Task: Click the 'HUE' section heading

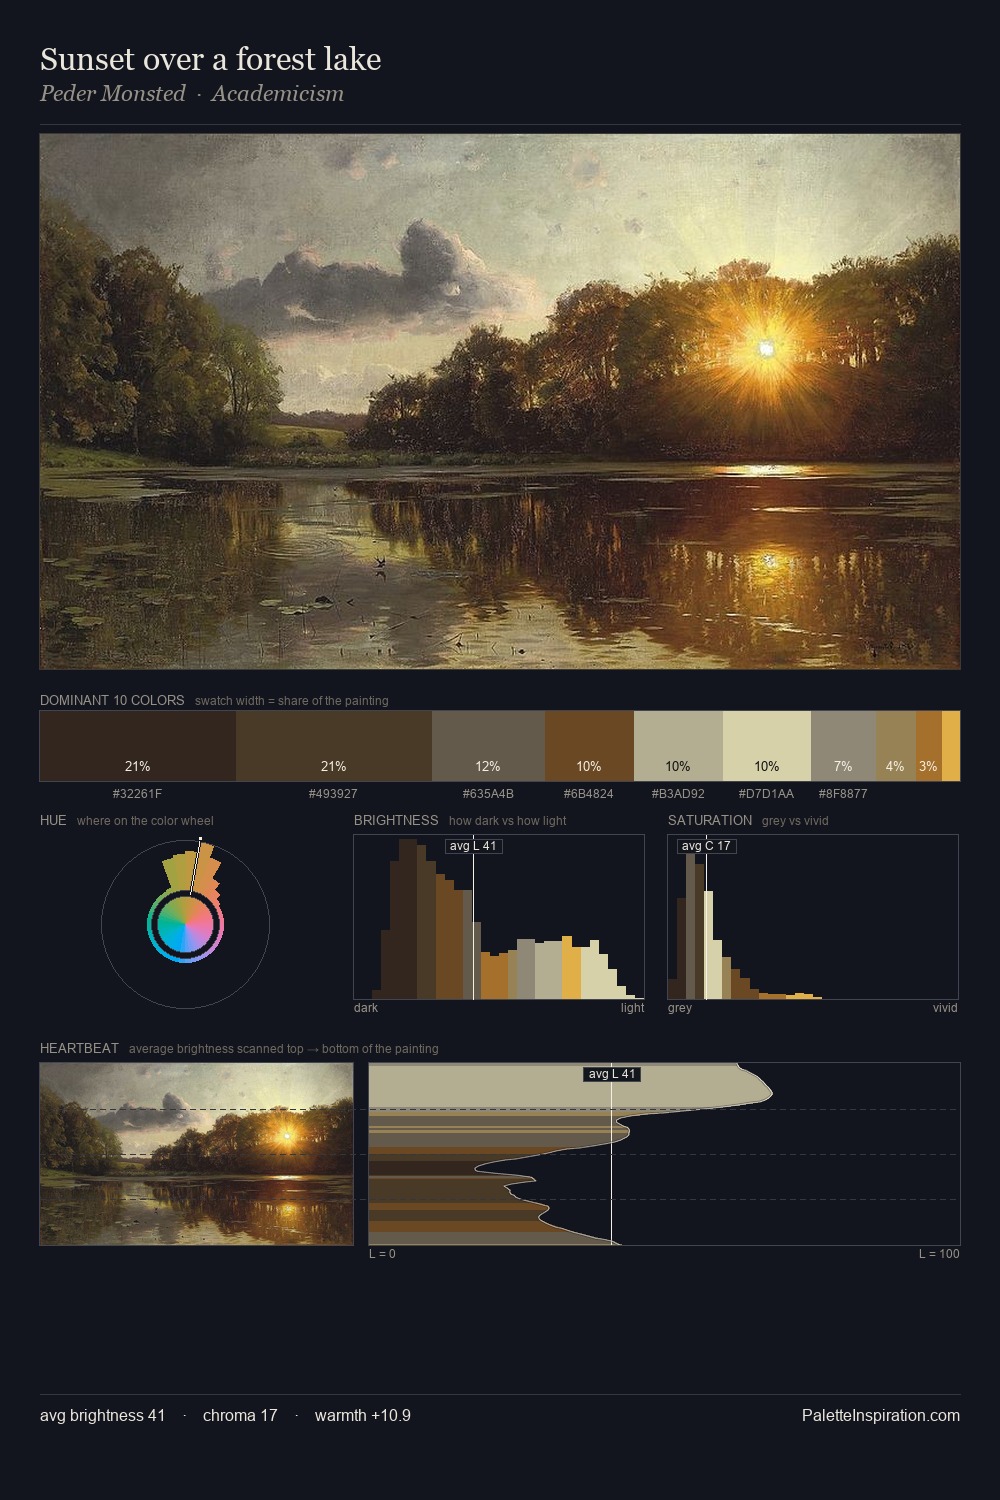Action: coord(53,820)
